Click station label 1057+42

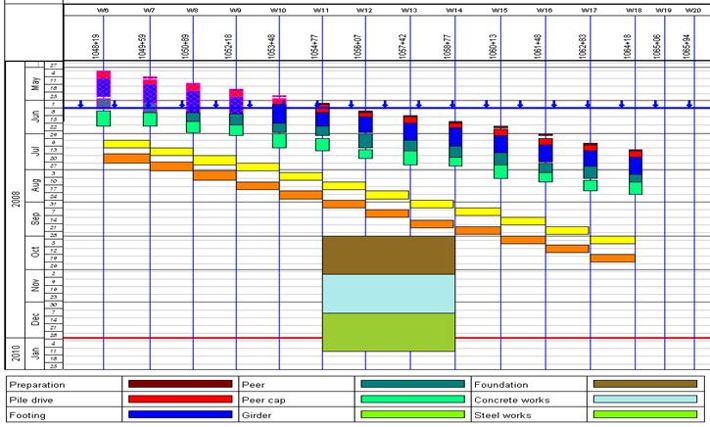pyautogui.click(x=403, y=46)
